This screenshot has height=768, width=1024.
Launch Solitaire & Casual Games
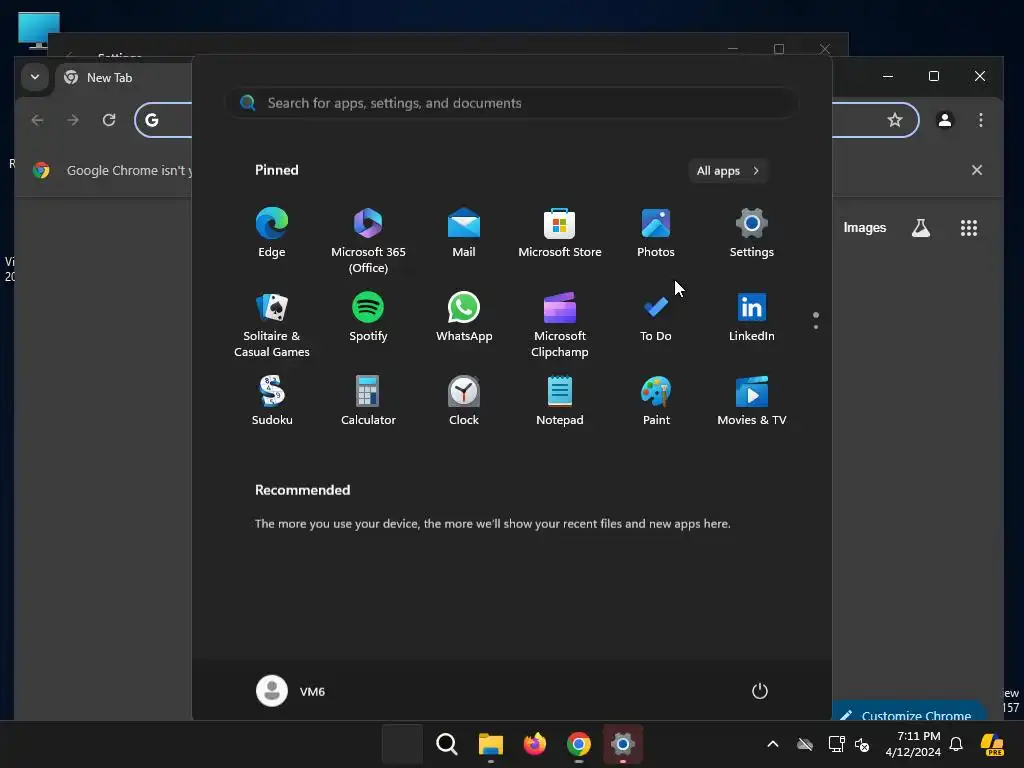tap(272, 325)
